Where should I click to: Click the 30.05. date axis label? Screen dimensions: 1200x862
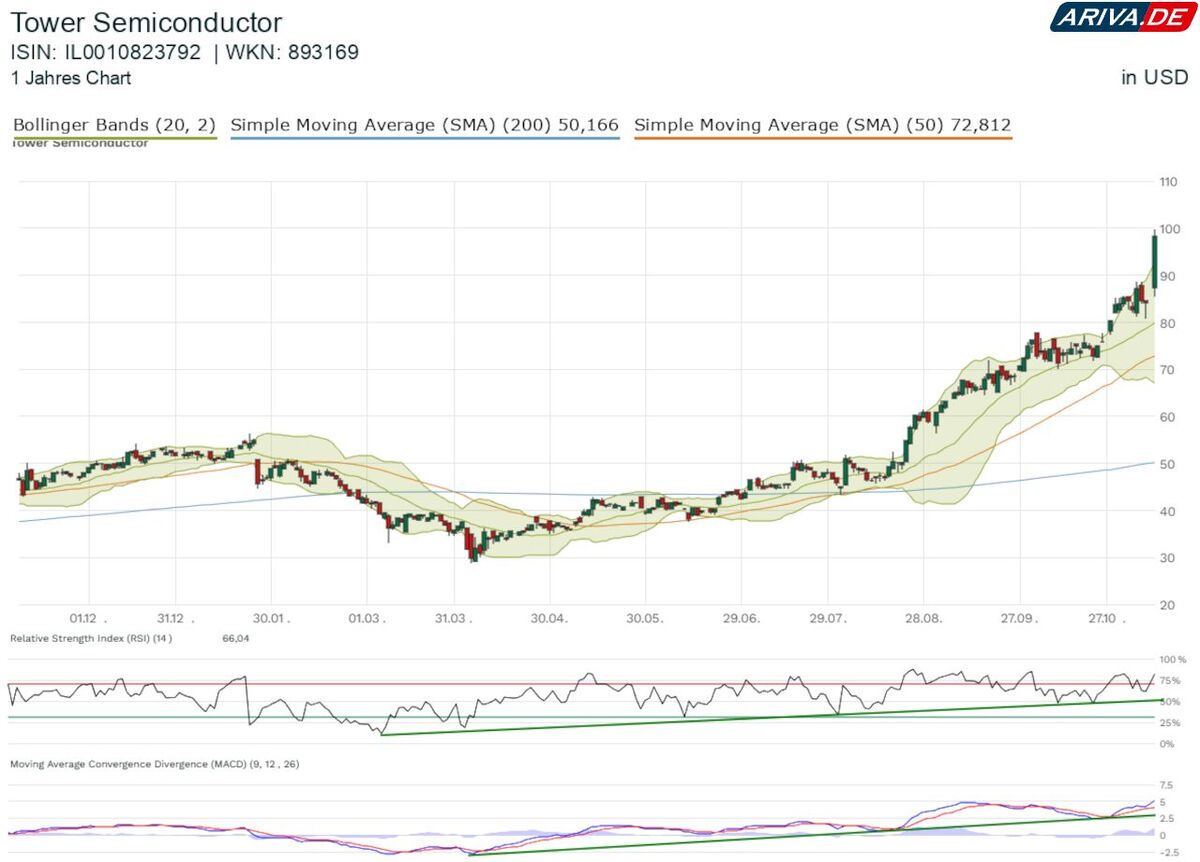click(x=645, y=618)
